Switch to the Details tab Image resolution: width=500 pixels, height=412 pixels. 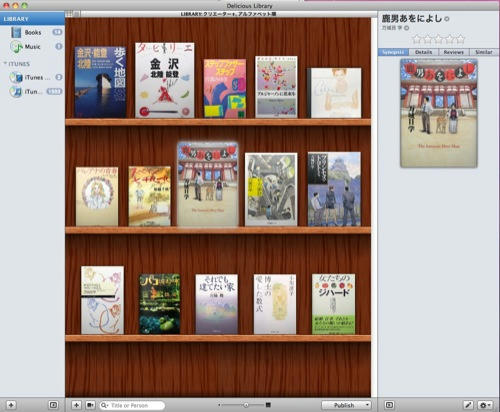click(x=424, y=52)
